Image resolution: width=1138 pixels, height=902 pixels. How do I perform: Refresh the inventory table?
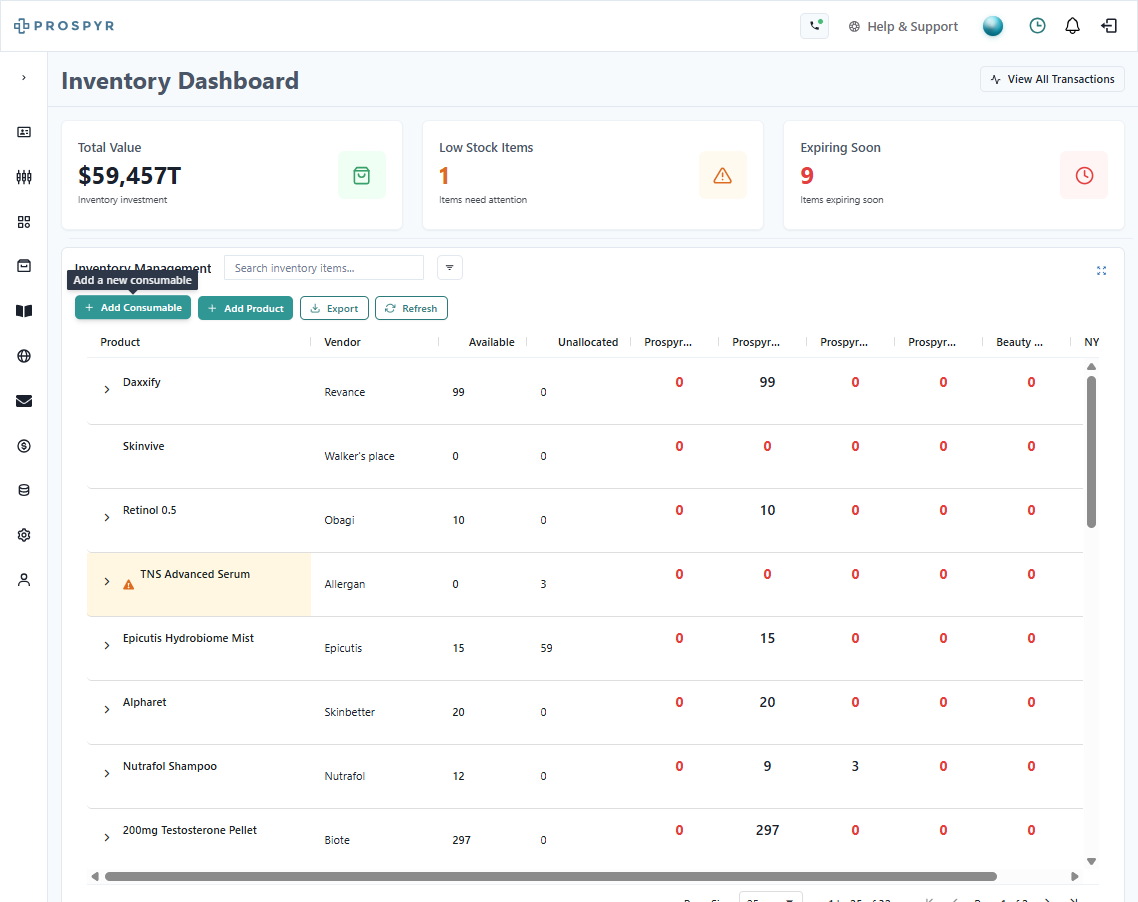coord(411,308)
